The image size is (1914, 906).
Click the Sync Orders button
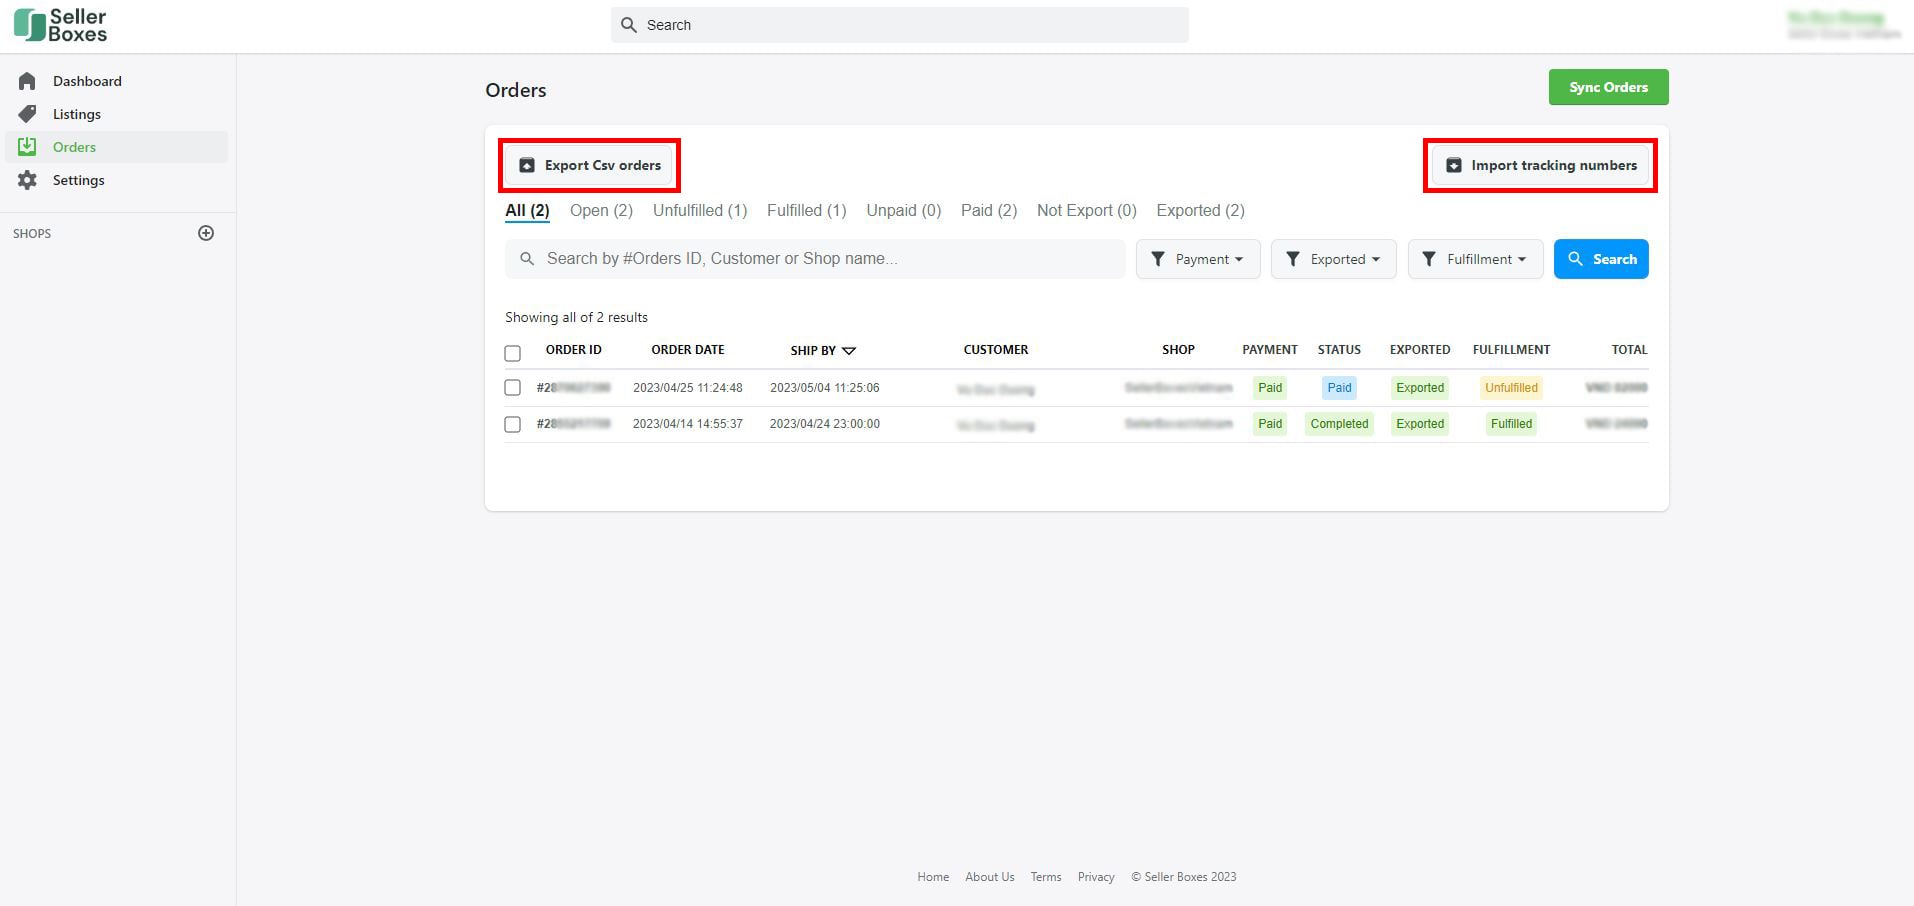click(1607, 87)
